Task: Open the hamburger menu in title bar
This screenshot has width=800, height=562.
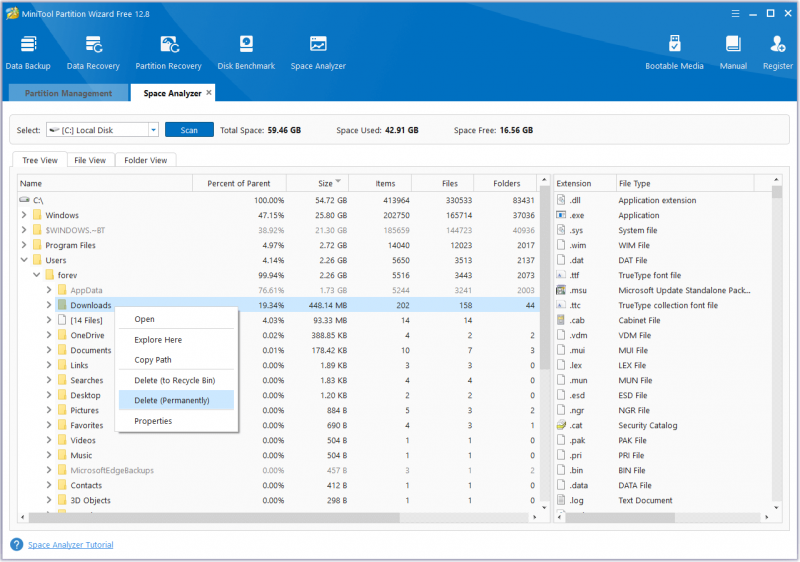Action: [x=735, y=14]
